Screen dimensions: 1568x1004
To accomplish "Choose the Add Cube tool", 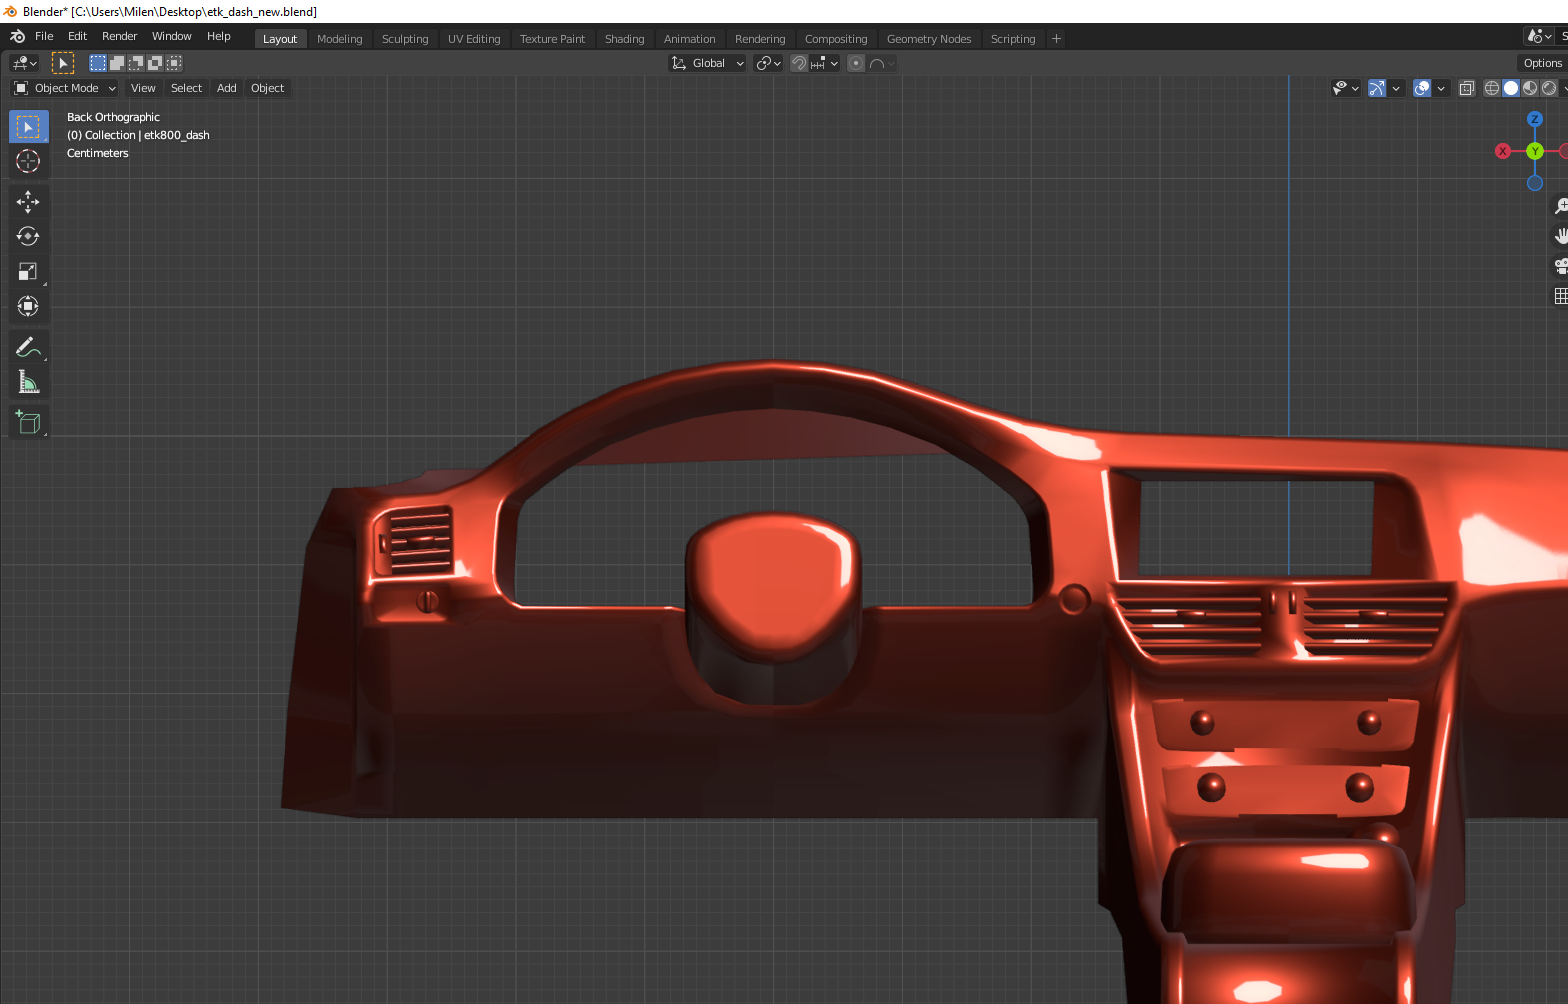I will tap(28, 422).
